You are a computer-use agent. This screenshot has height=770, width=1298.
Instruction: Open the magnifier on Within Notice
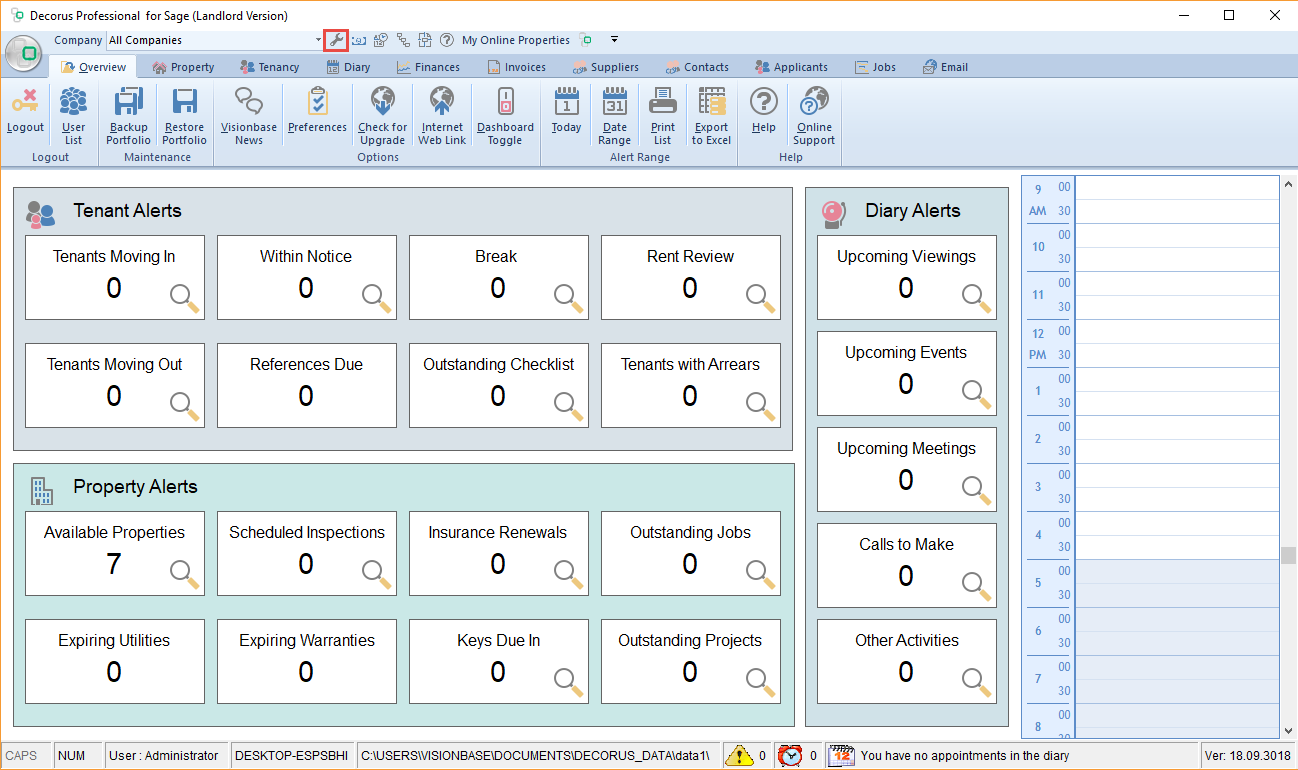pyautogui.click(x=377, y=299)
